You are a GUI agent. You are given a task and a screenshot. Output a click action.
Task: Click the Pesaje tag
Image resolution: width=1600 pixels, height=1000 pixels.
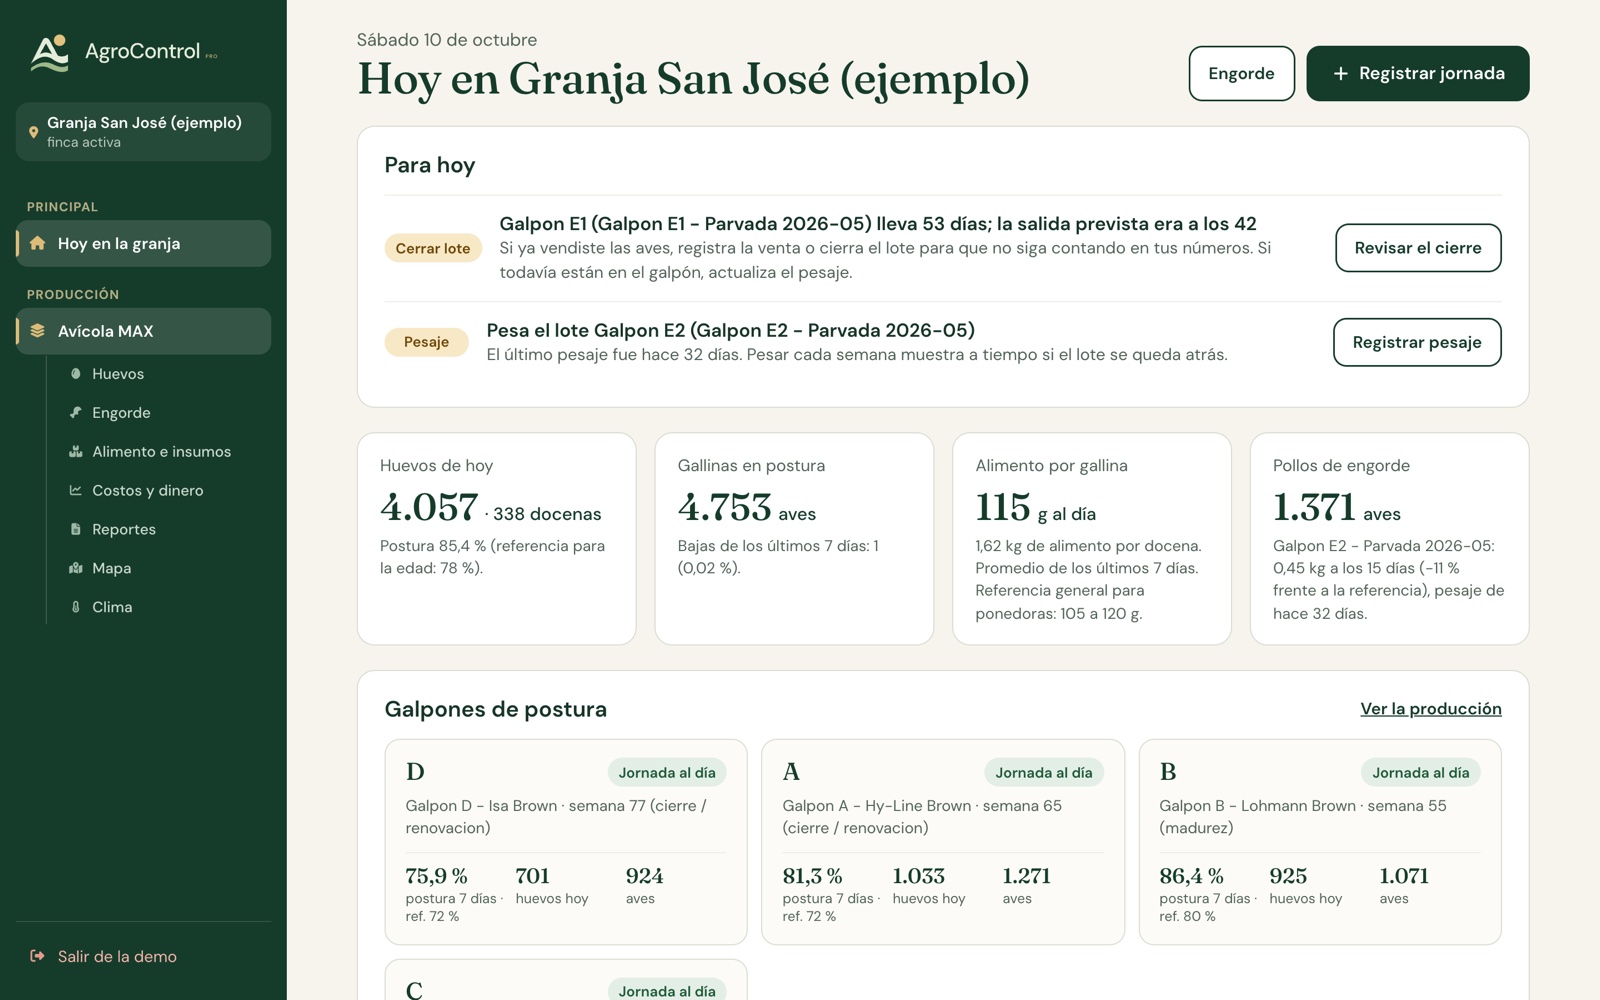[426, 342]
